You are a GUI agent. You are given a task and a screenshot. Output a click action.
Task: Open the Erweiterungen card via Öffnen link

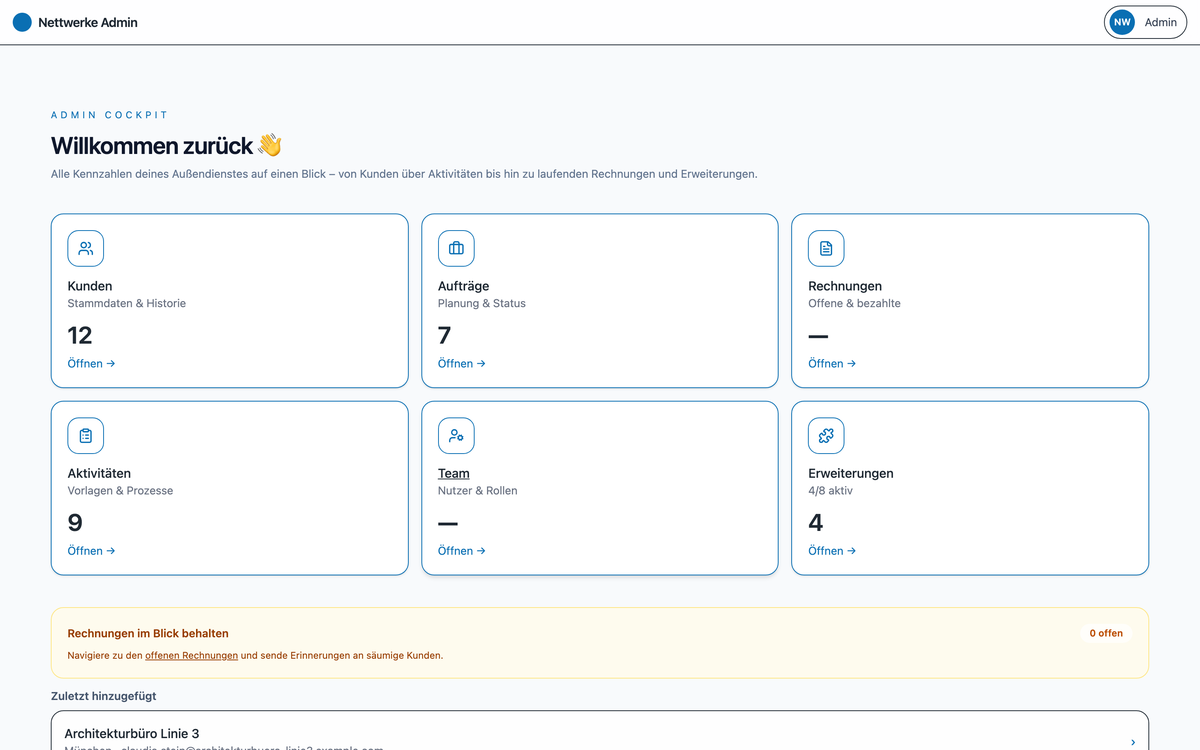pyautogui.click(x=832, y=550)
